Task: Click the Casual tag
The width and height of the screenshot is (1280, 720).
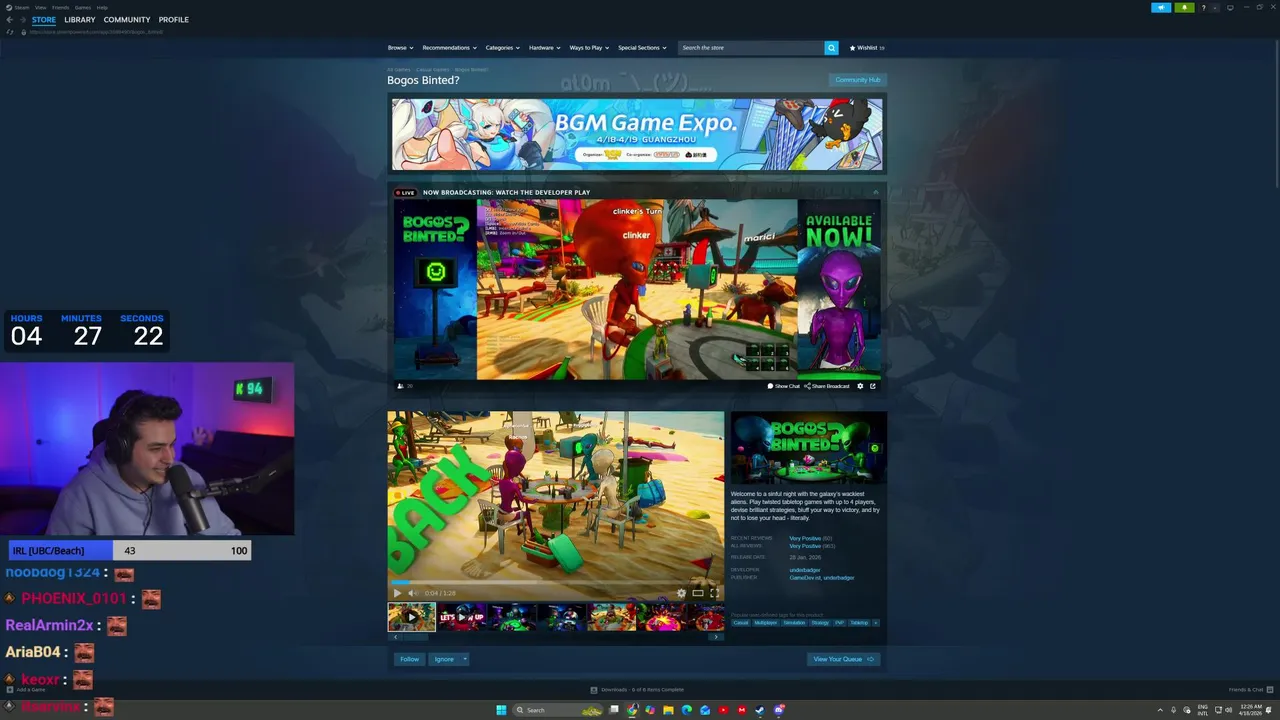Action: [741, 622]
